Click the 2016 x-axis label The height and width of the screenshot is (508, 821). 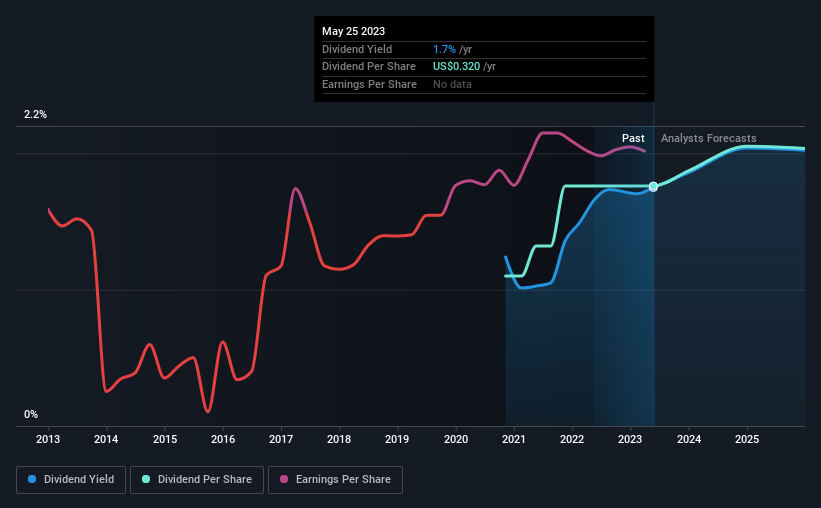(223, 439)
